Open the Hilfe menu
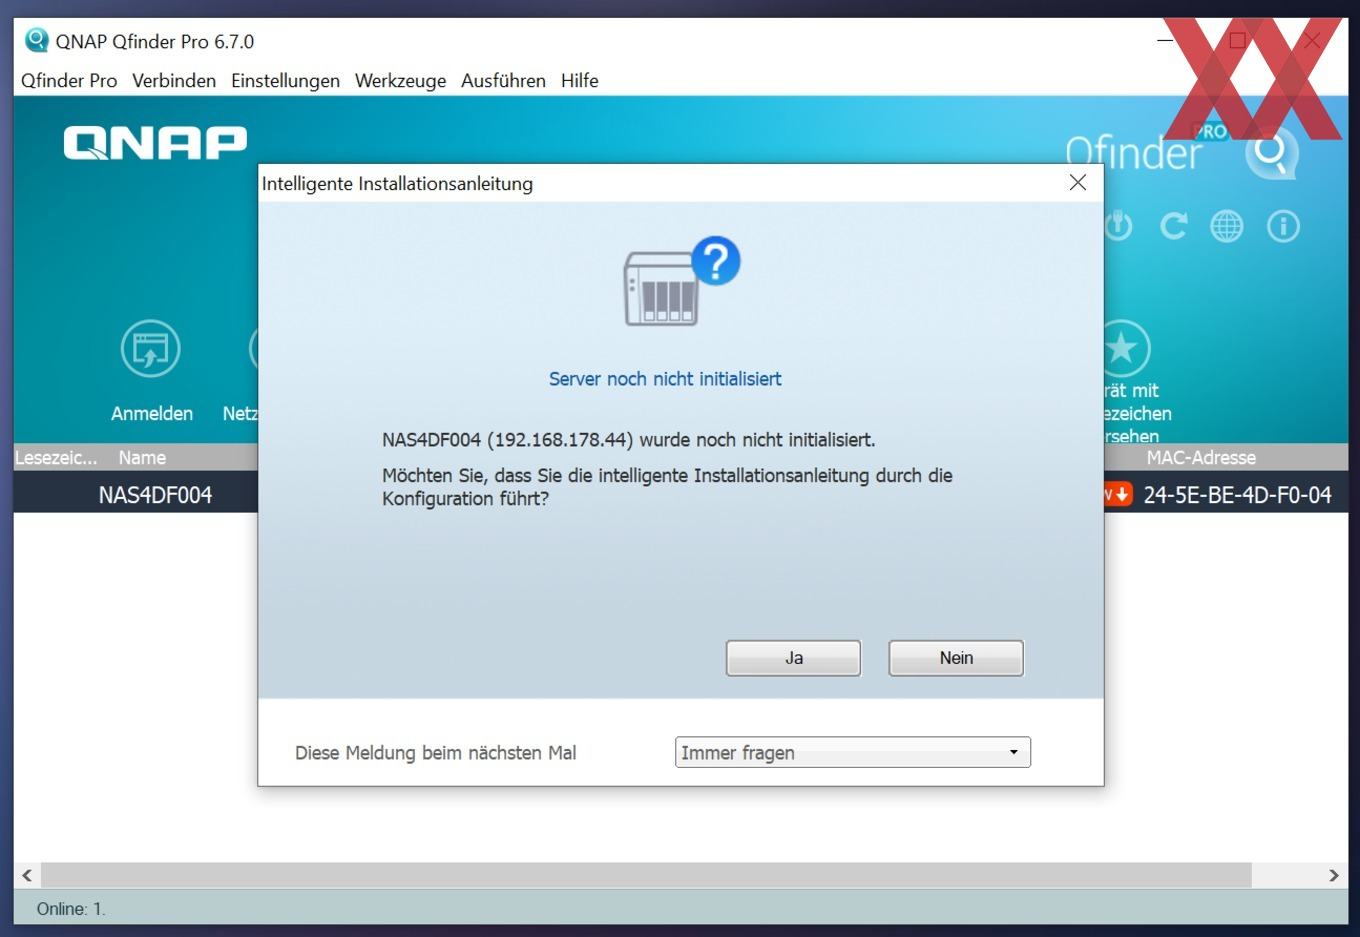 click(x=580, y=81)
